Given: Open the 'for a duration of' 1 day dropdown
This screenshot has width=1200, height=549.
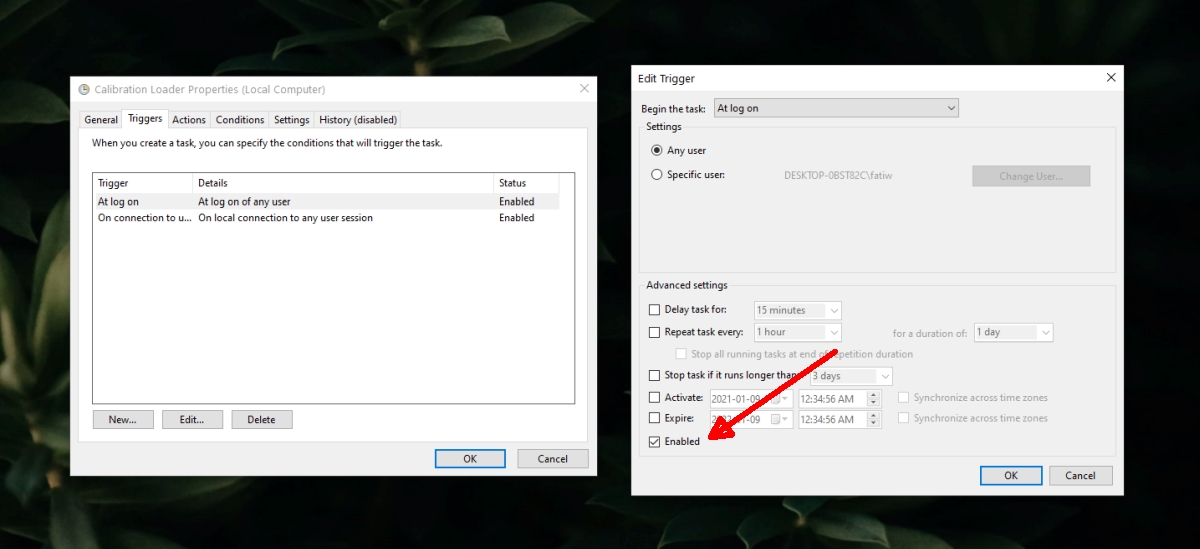Looking at the screenshot, I should tap(1014, 332).
